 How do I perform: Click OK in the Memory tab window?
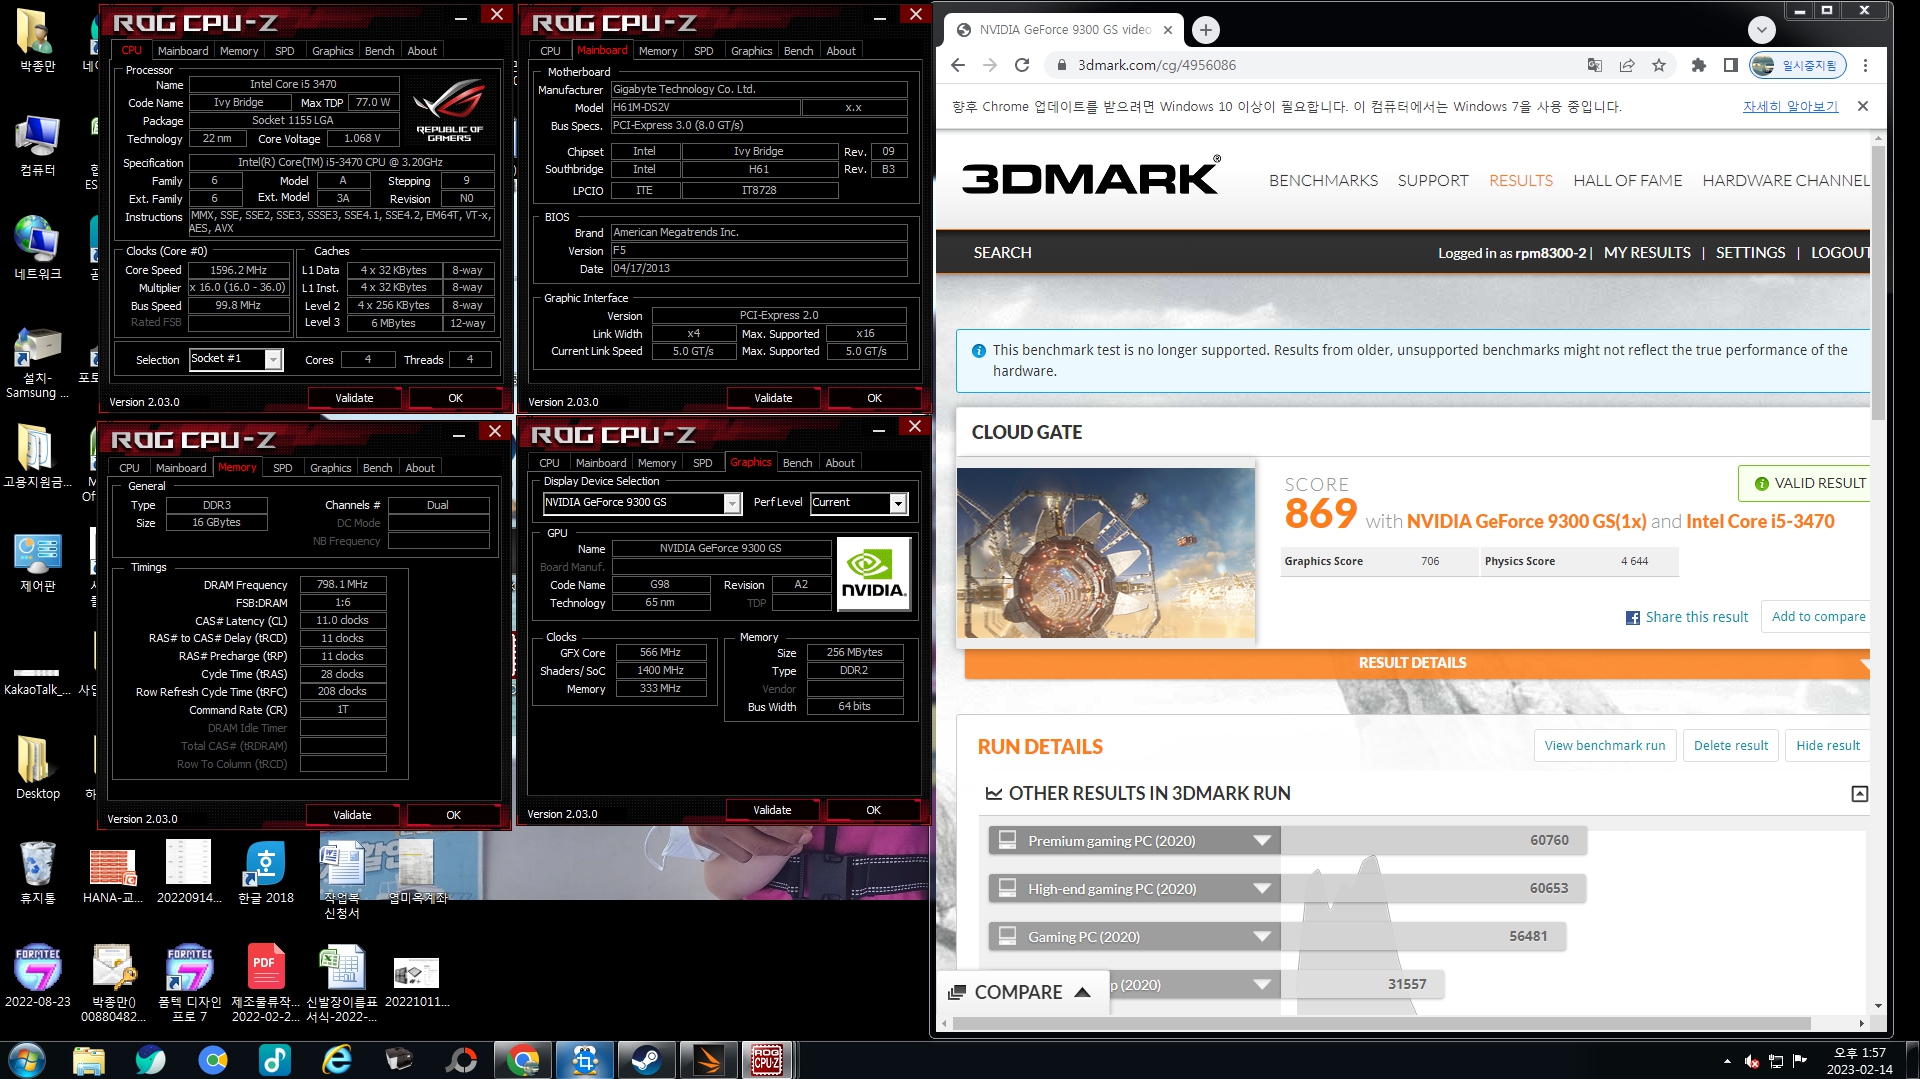[x=453, y=815]
